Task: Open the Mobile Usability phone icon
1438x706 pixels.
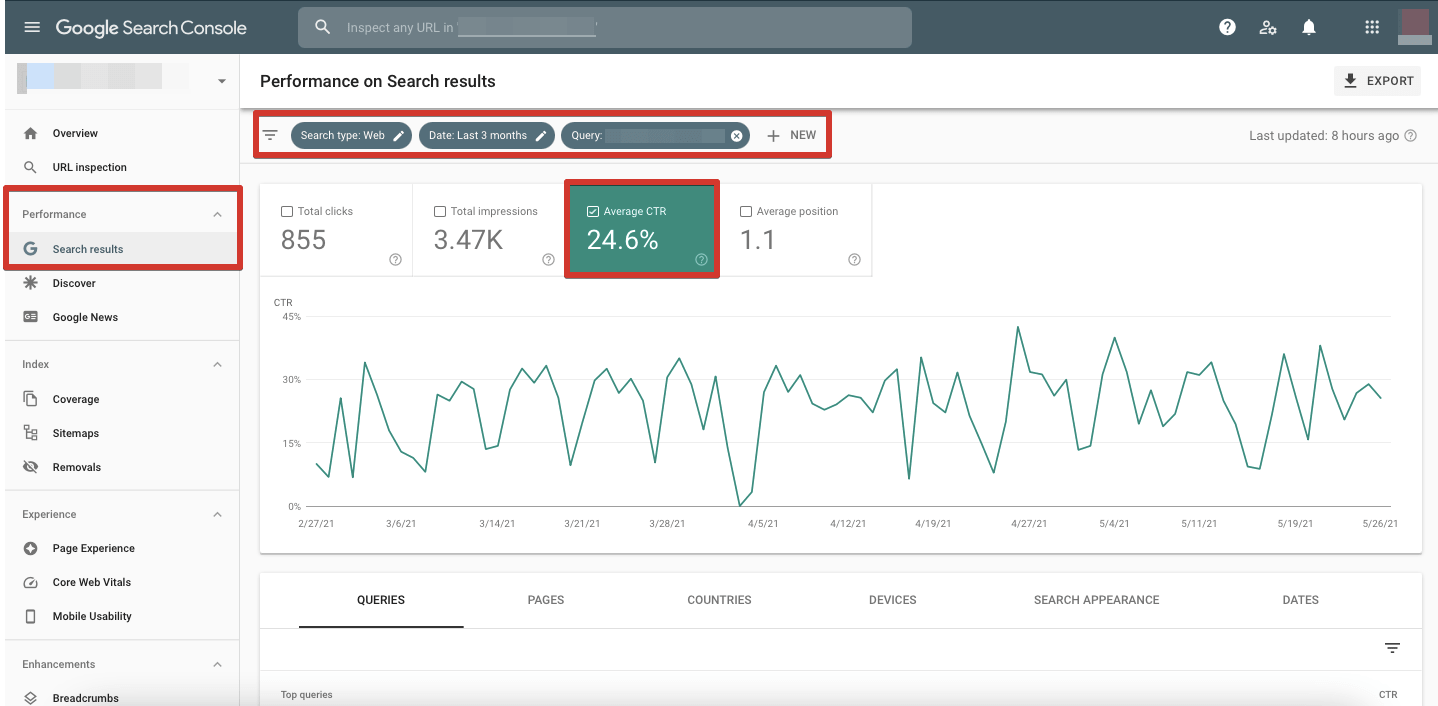Action: [31, 616]
